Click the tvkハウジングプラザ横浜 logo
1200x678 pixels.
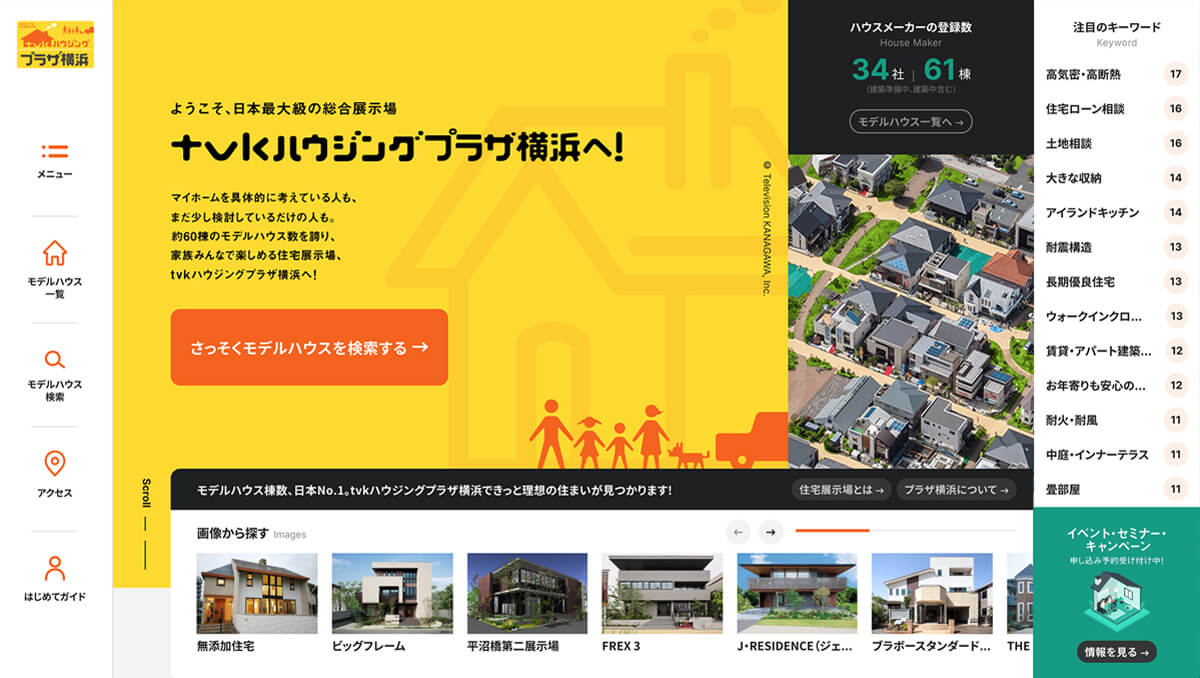(x=56, y=45)
